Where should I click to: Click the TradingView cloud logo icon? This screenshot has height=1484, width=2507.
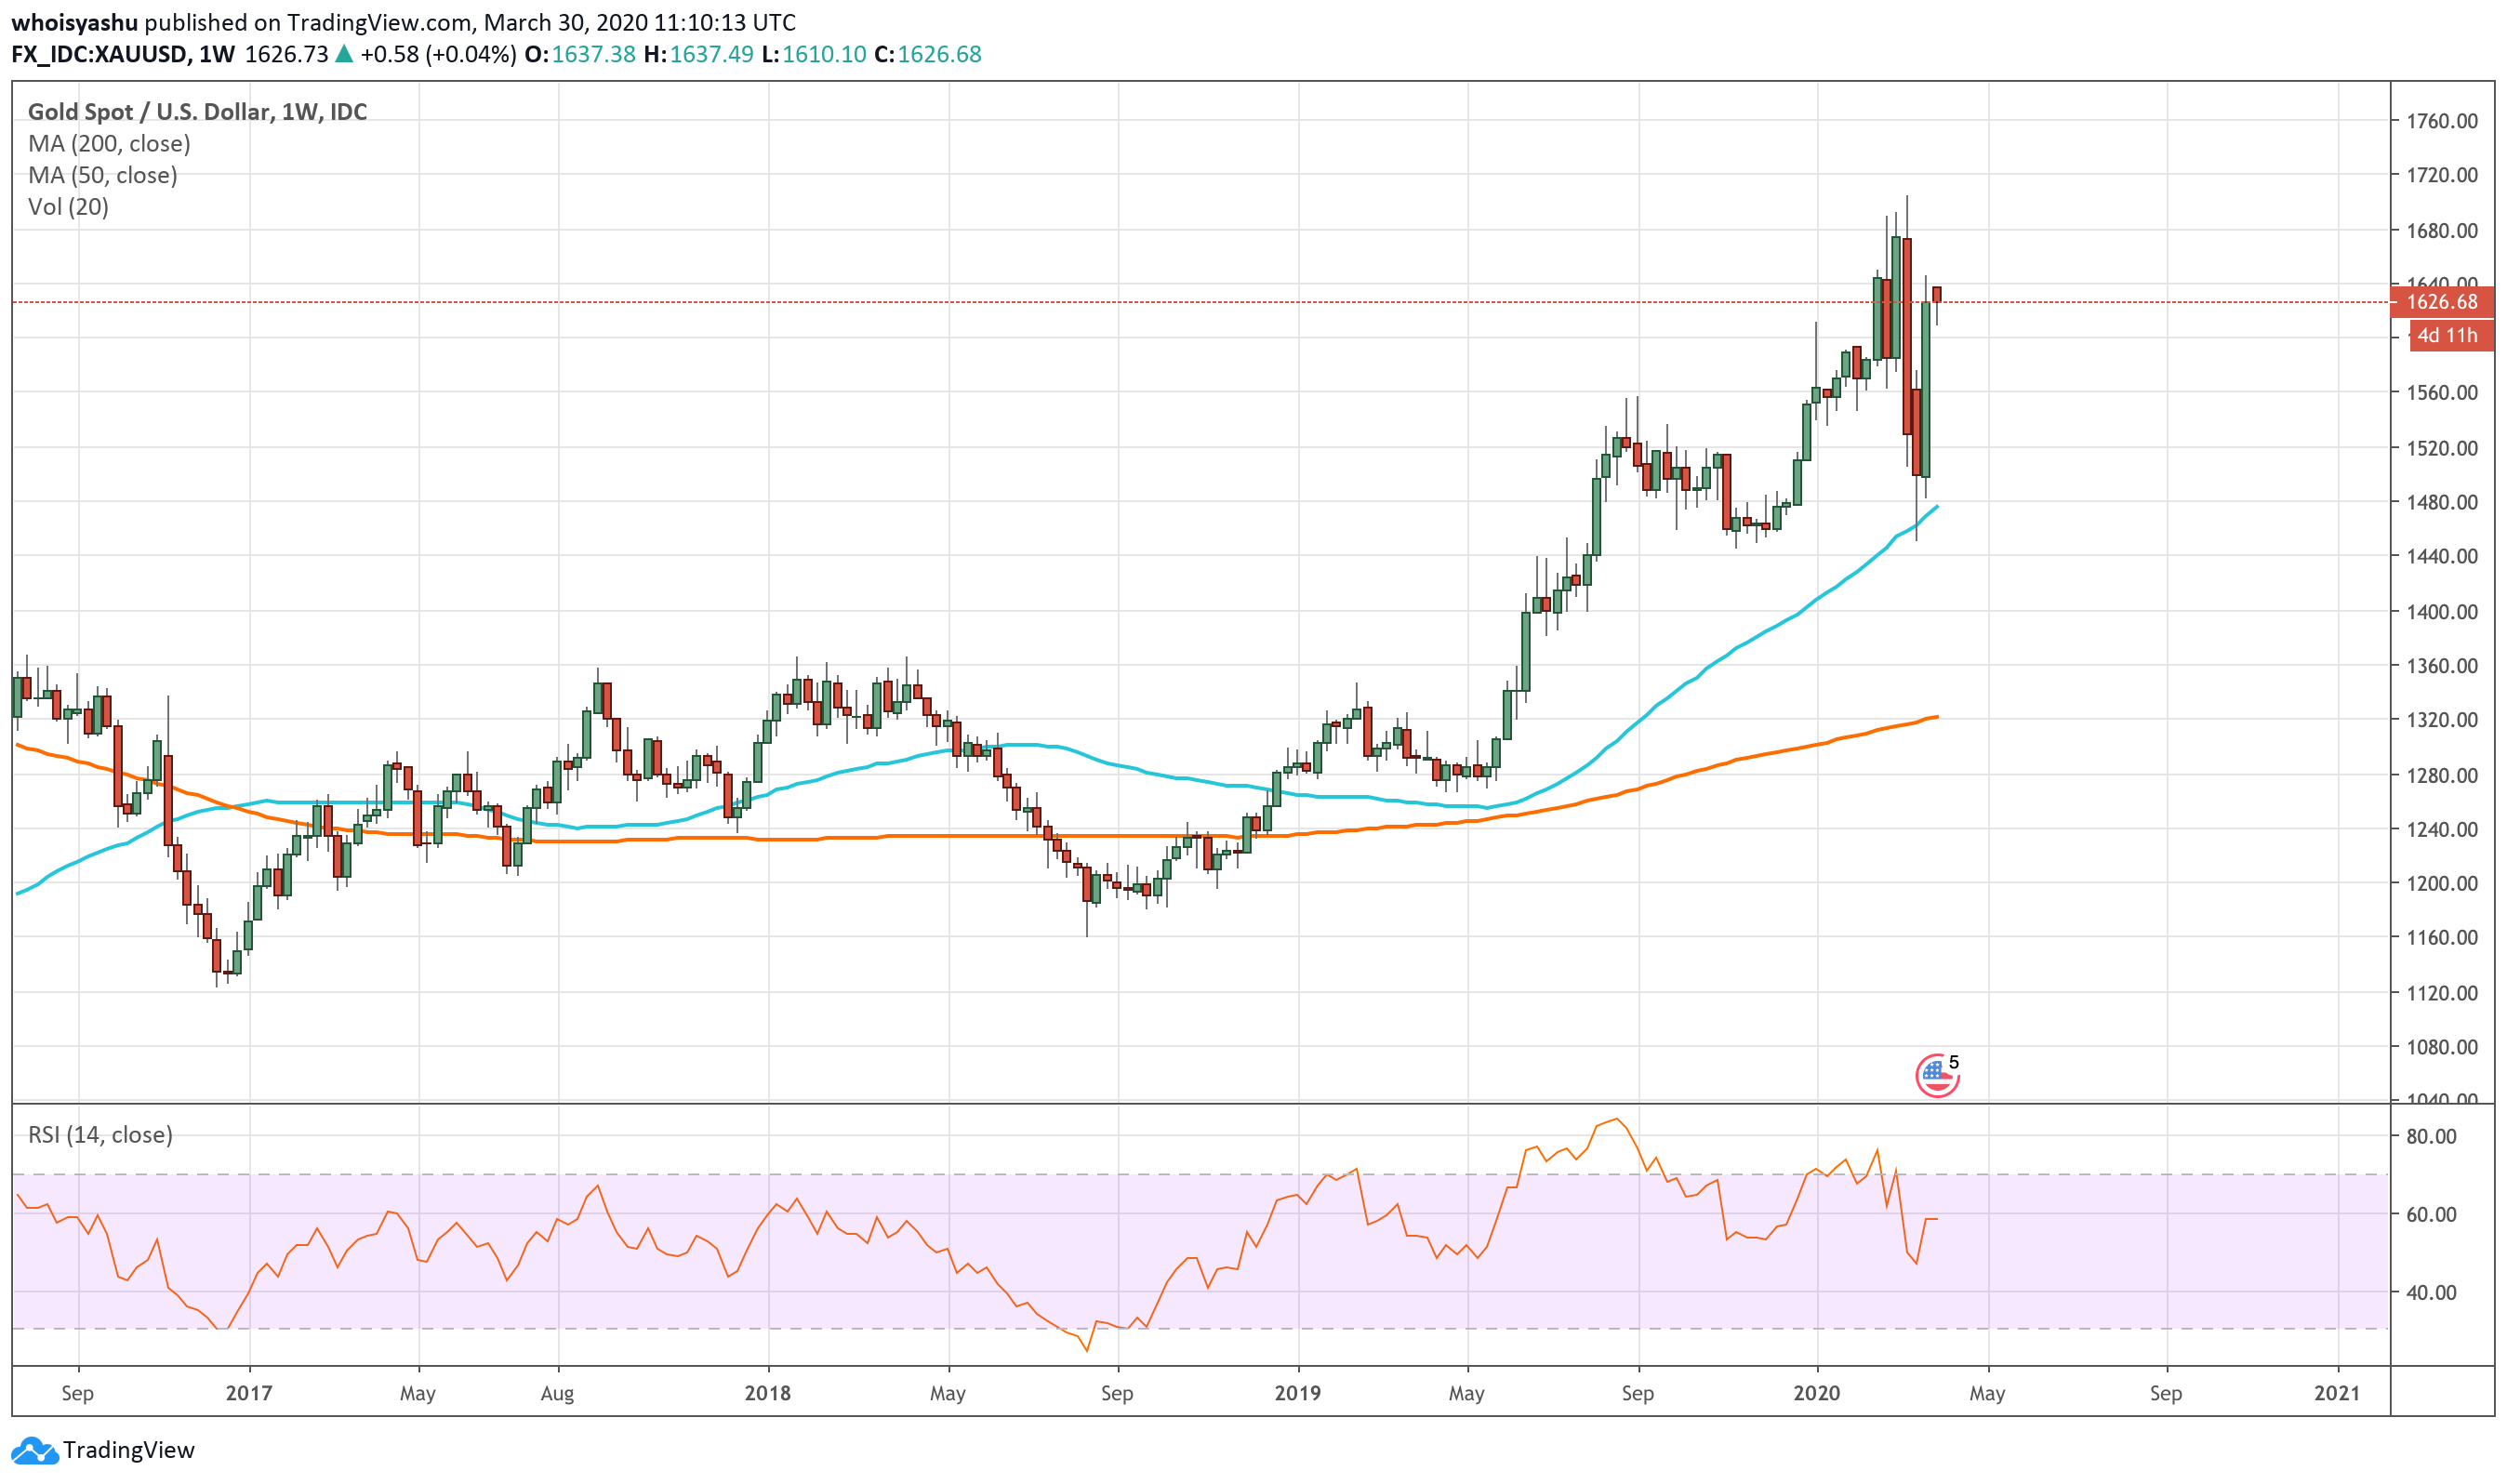click(34, 1450)
